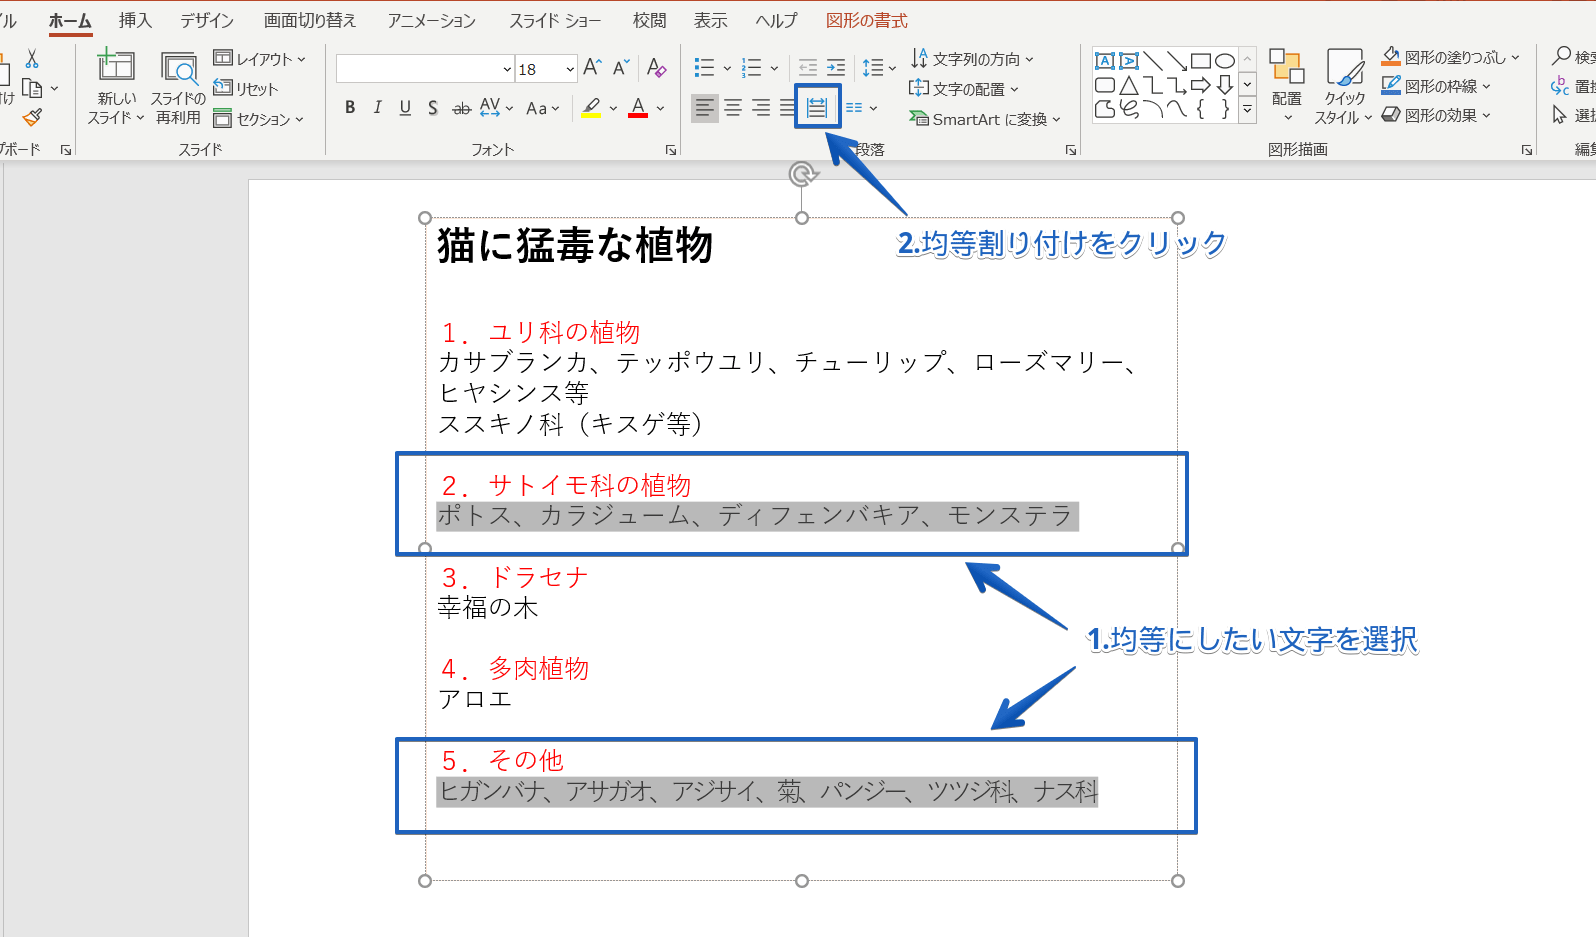Screen dimensions: 1596x937
Task: Toggle Underline formatting
Action: [x=405, y=108]
